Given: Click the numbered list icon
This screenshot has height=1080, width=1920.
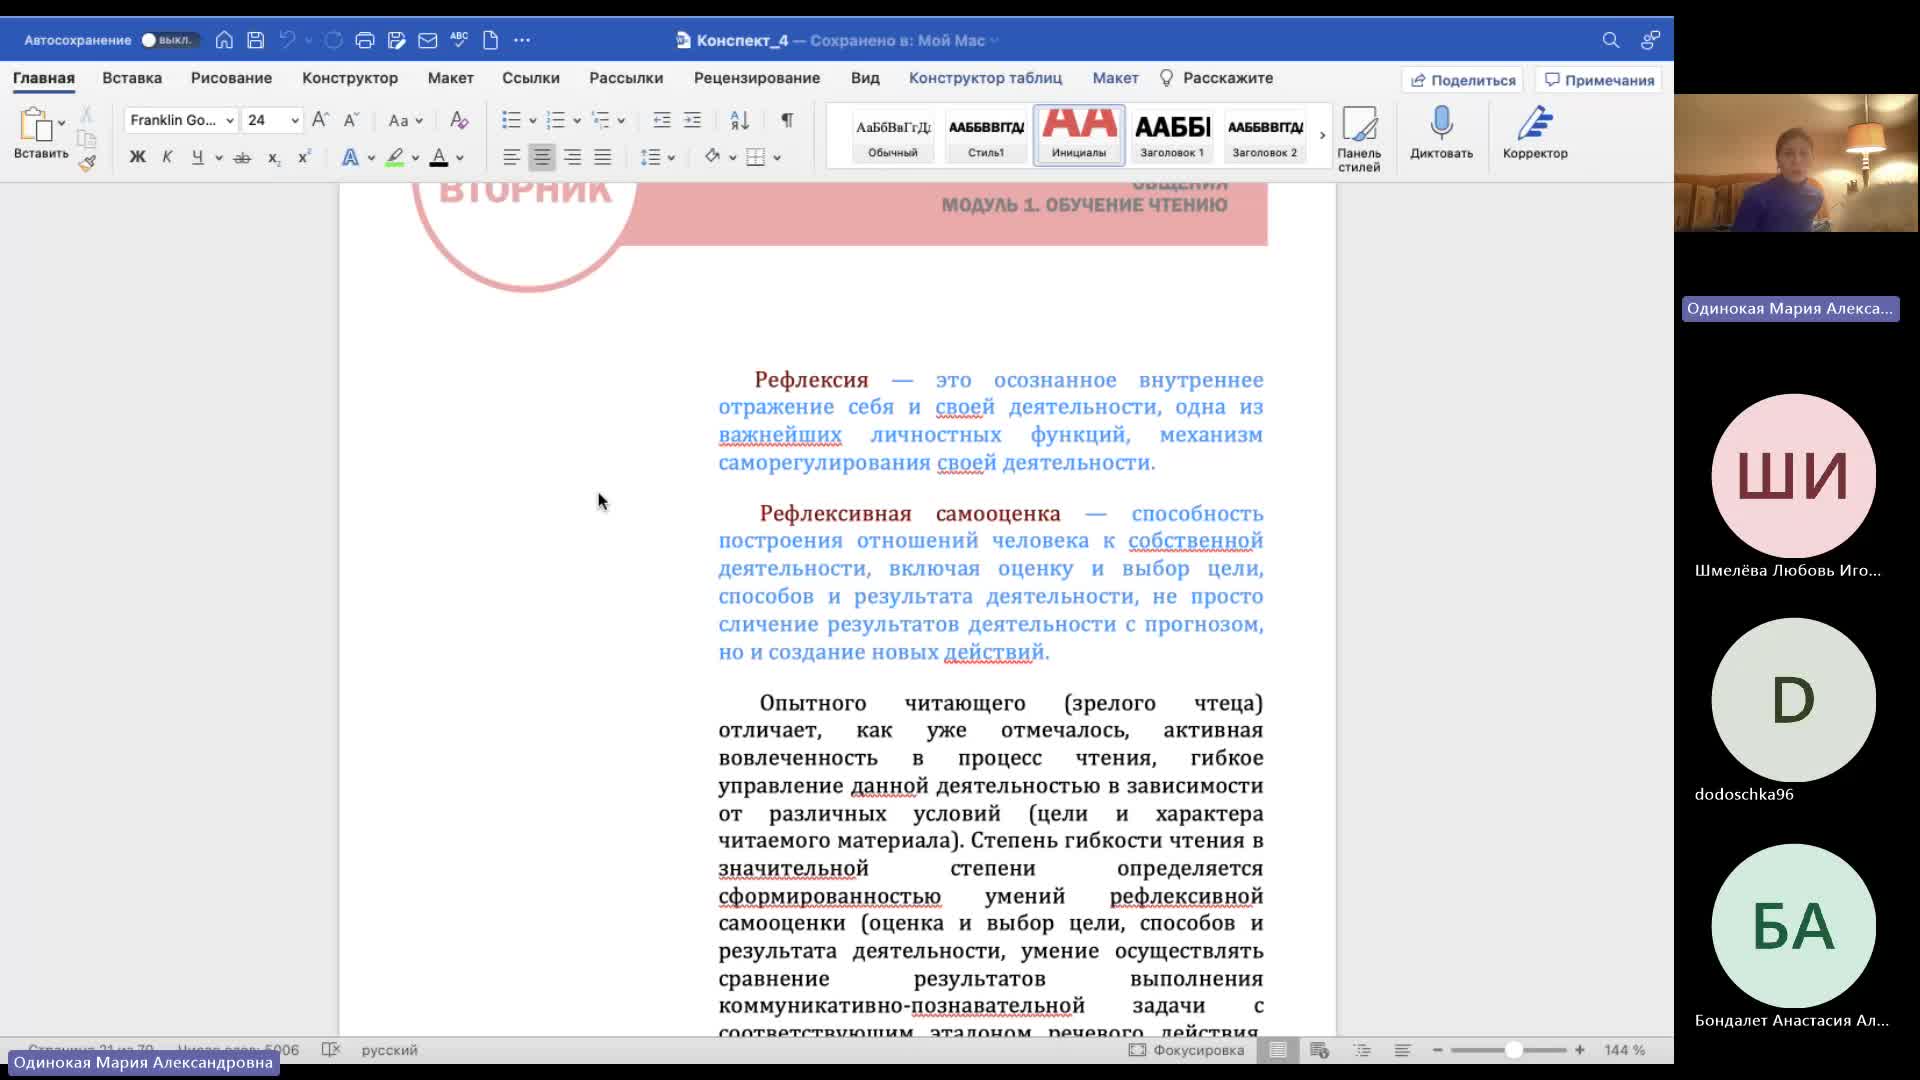Looking at the screenshot, I should 556,120.
